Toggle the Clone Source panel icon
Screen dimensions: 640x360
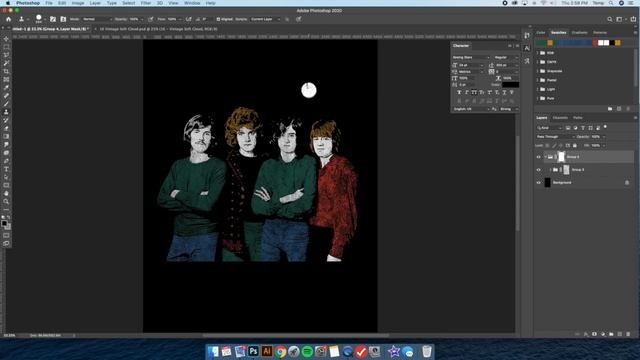[63, 19]
